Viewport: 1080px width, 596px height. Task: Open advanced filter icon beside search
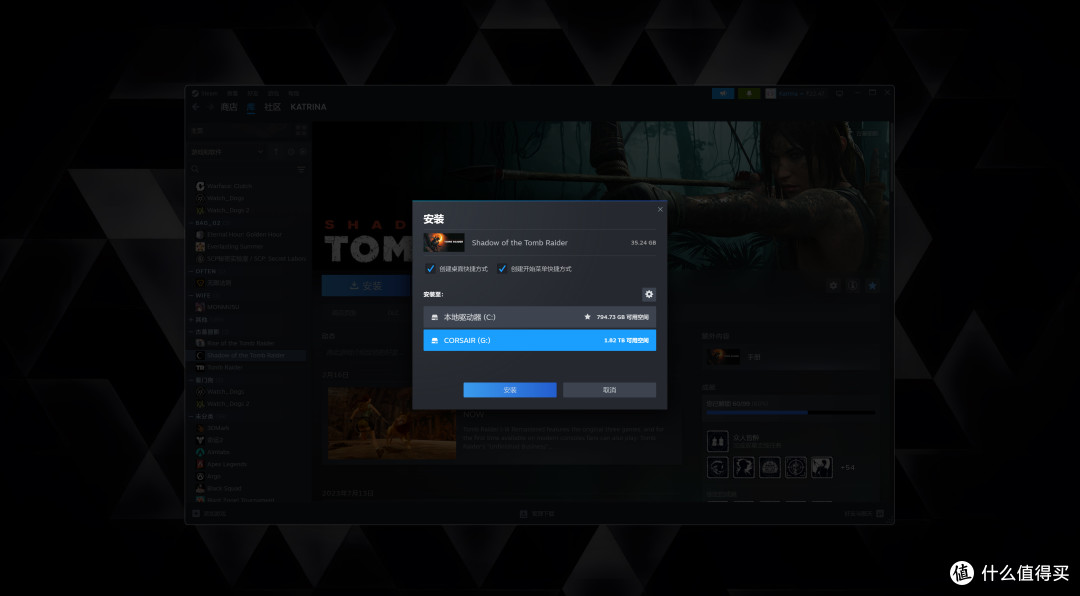pyautogui.click(x=301, y=169)
